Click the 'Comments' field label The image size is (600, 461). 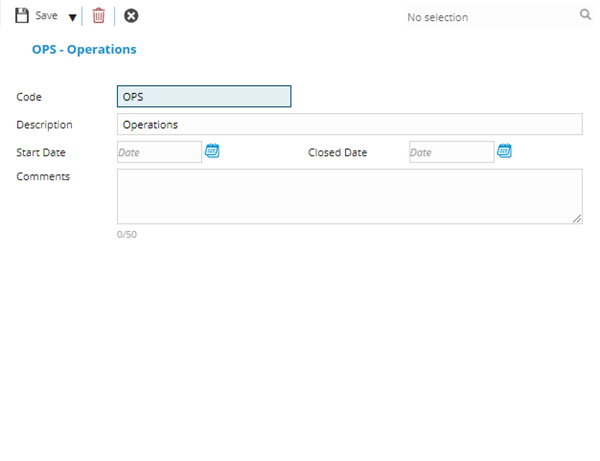coord(43,177)
